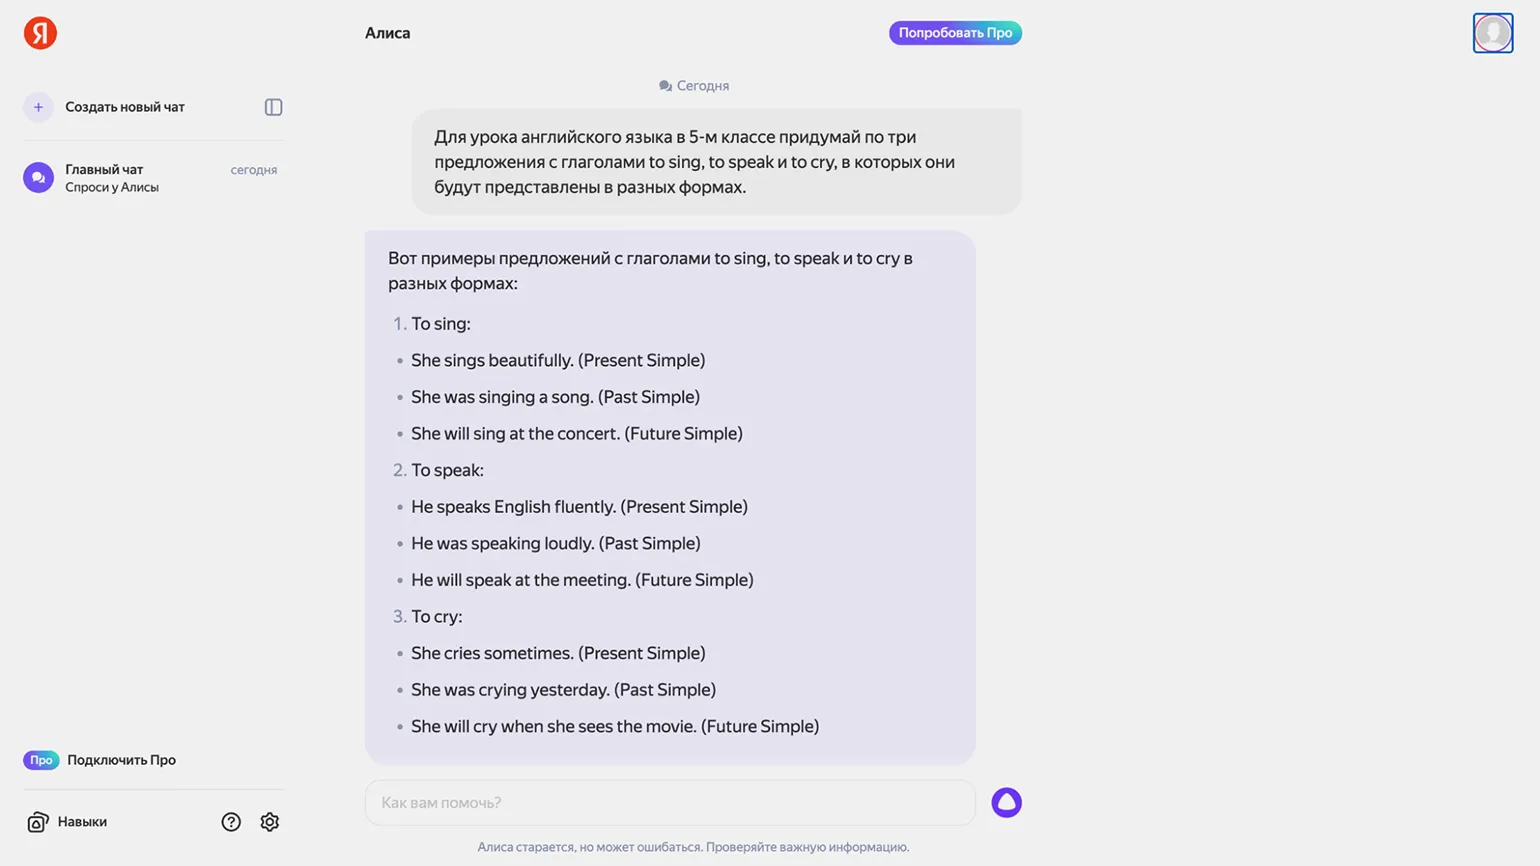
Task: Click the Навыки skills icon
Action: click(37, 822)
